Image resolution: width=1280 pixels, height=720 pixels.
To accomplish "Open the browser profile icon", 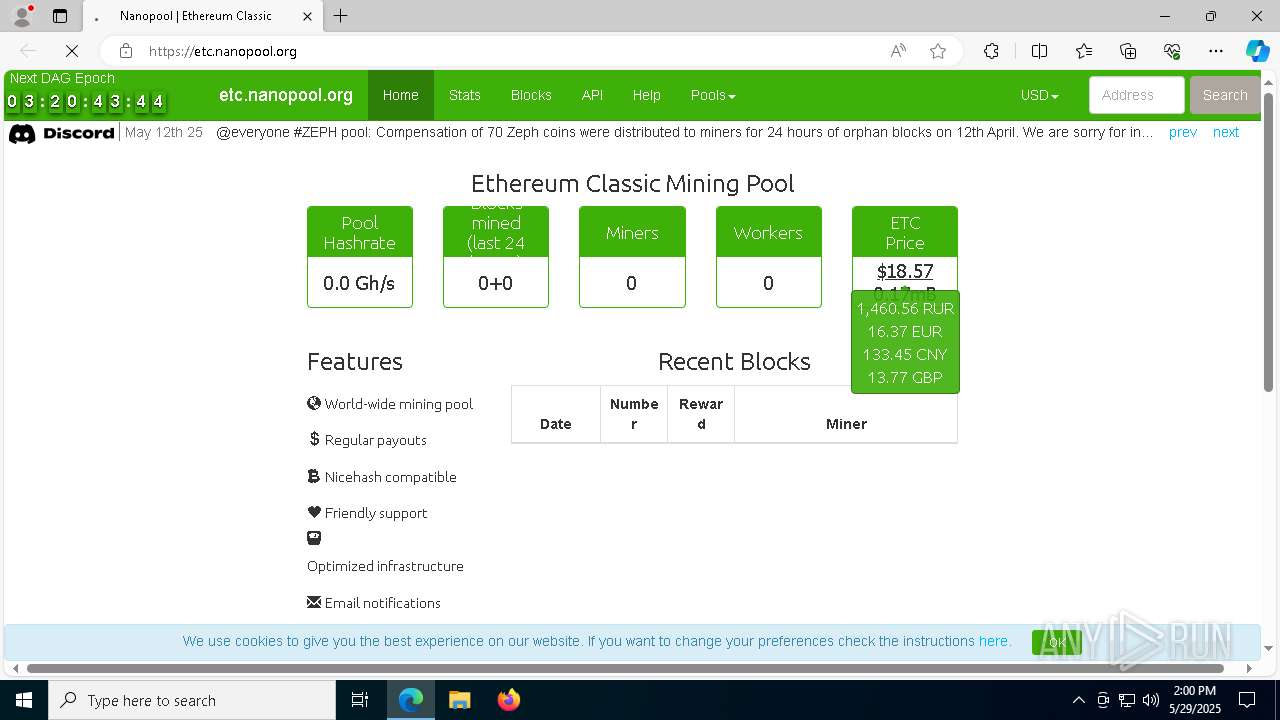I will 22,16.
